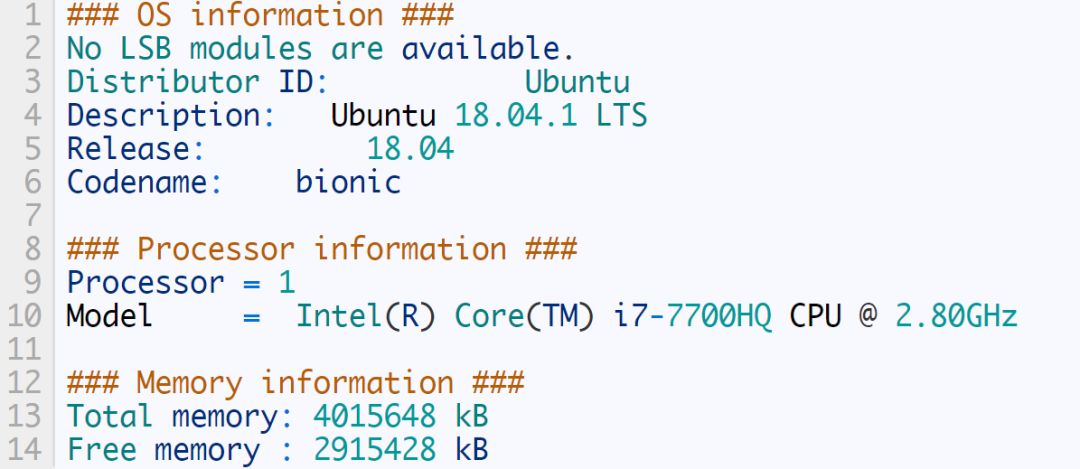This screenshot has height=469, width=1080.
Task: Click the "Distributor ID:" label
Action: (198, 82)
